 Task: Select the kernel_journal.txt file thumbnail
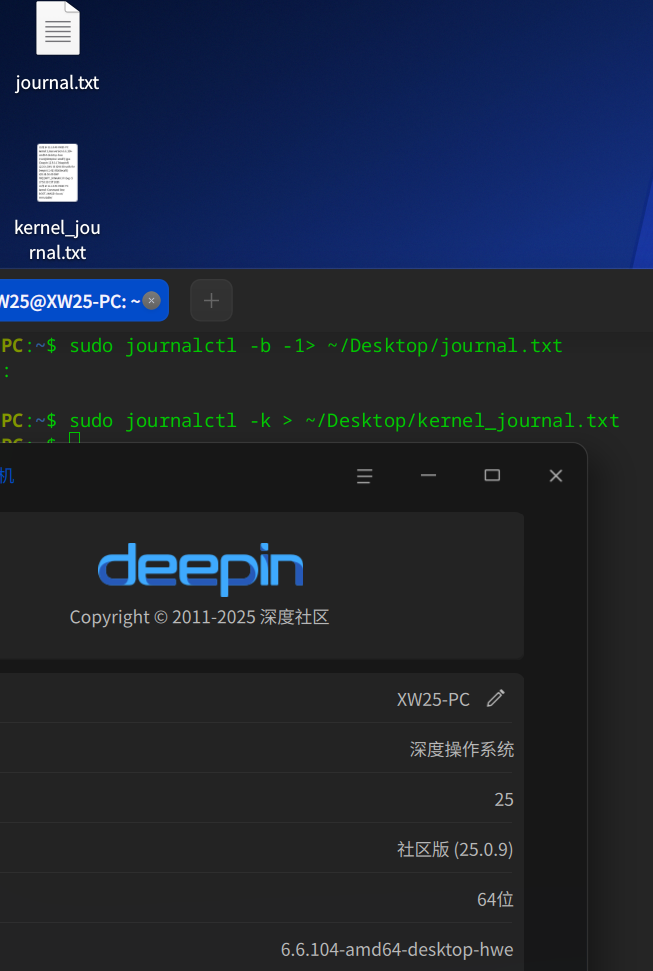[58, 173]
